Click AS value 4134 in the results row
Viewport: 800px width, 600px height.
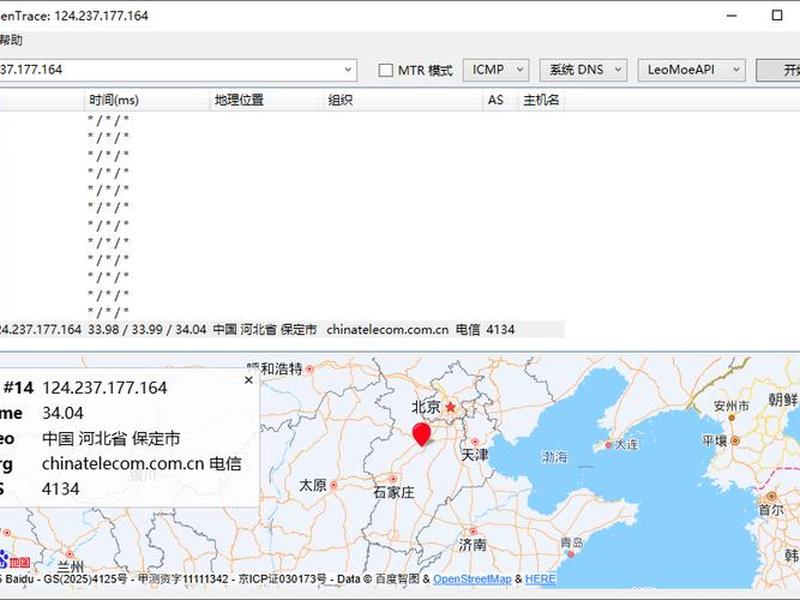(500, 330)
